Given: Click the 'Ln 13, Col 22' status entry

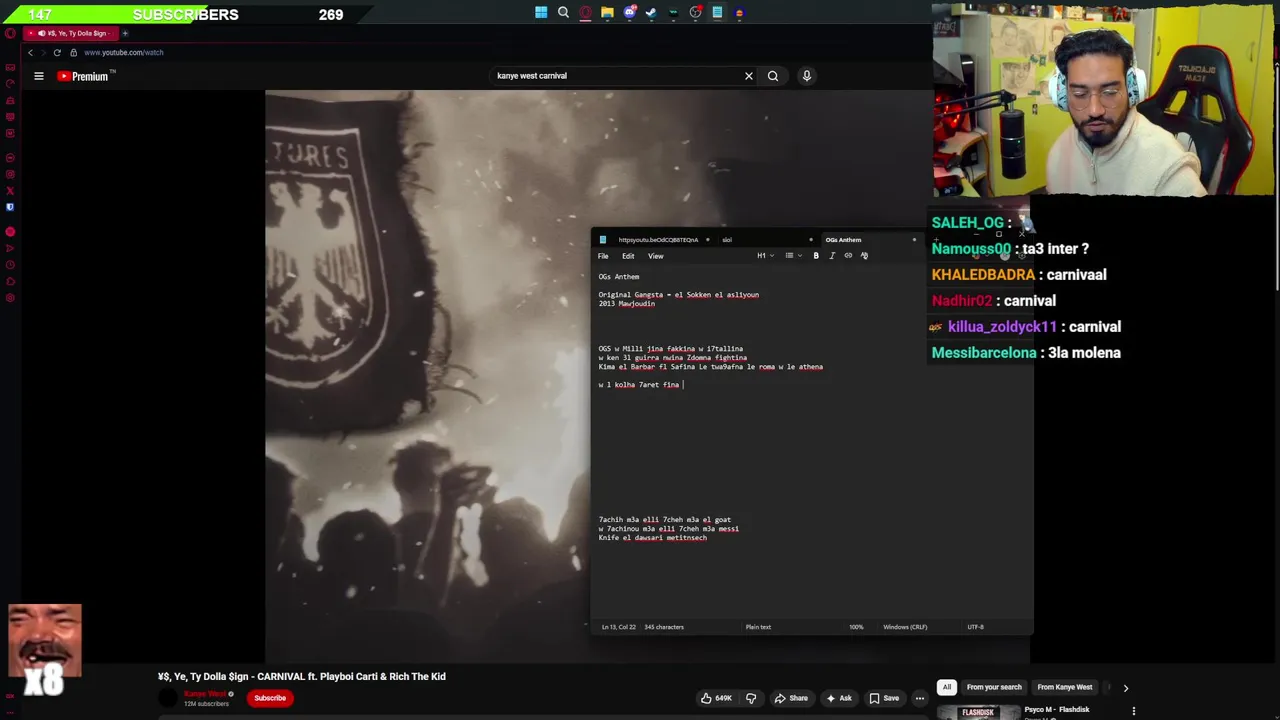Looking at the screenshot, I should tap(619, 627).
